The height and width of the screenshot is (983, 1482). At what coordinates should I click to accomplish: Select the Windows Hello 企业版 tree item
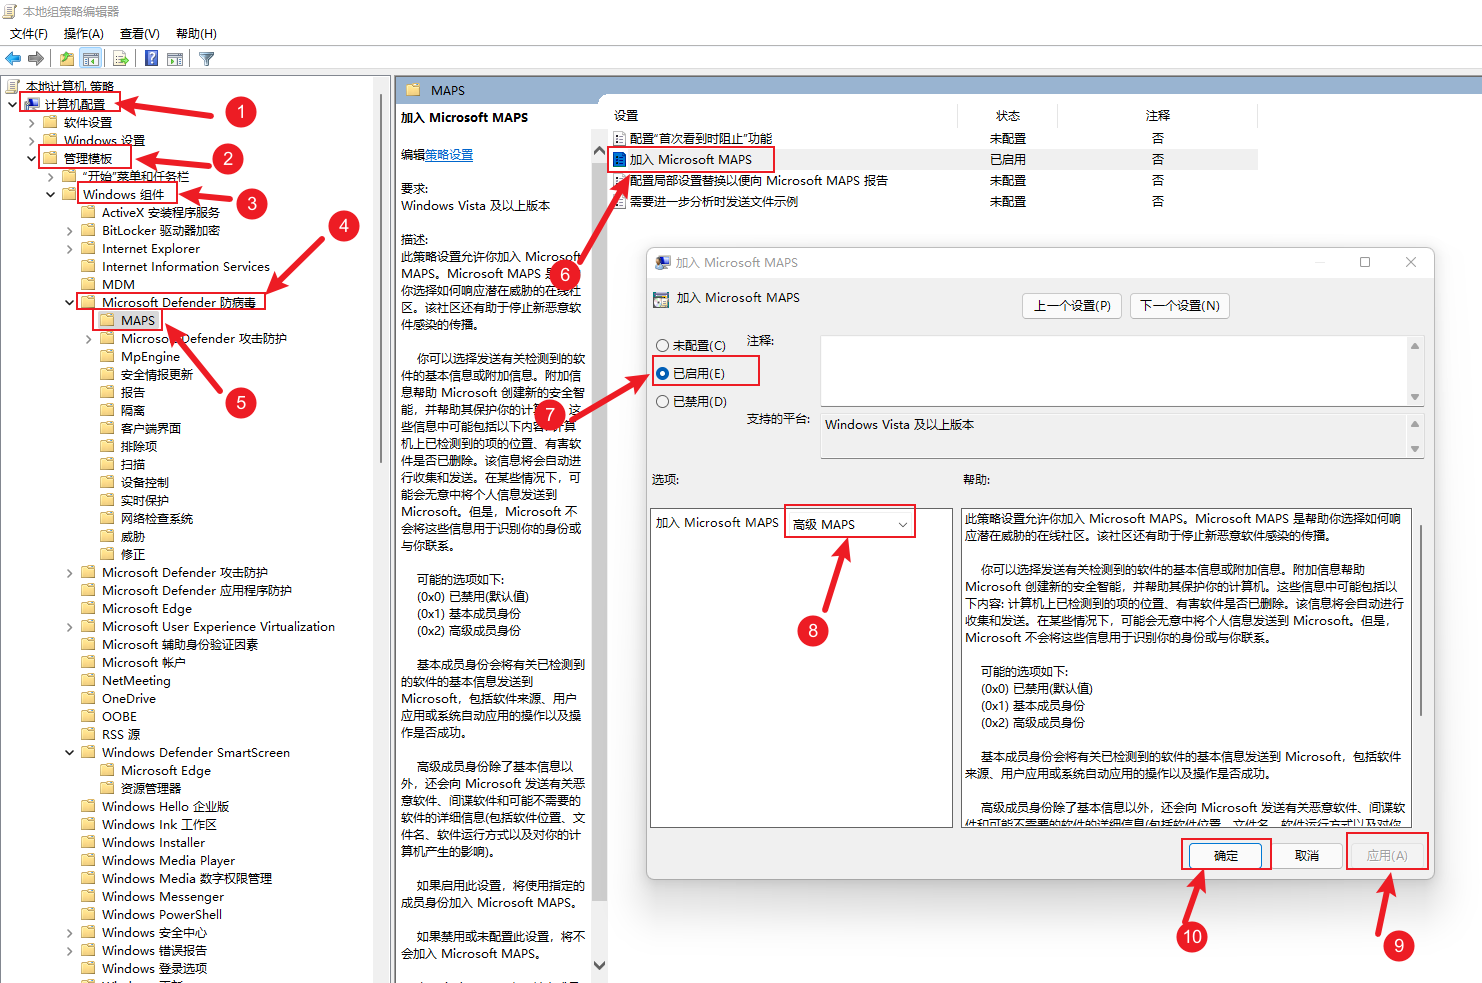[165, 806]
